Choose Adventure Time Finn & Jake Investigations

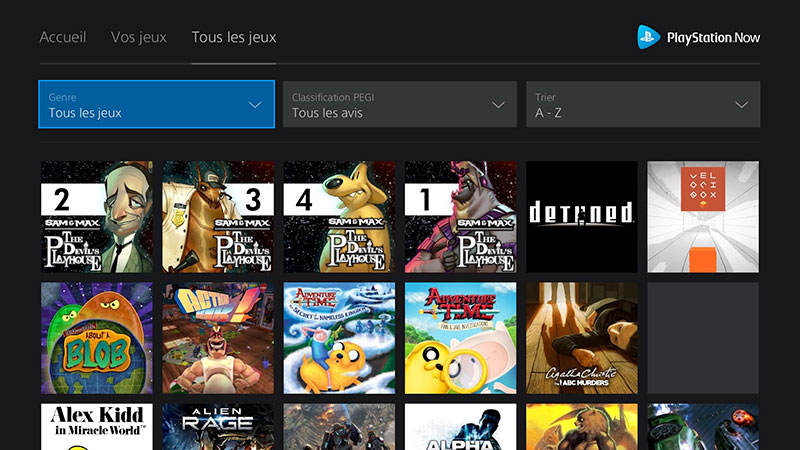(x=460, y=337)
